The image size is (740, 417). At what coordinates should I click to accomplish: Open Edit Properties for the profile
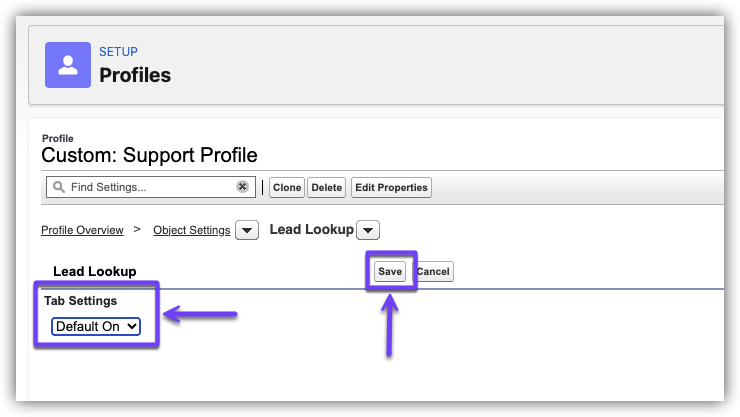[391, 187]
